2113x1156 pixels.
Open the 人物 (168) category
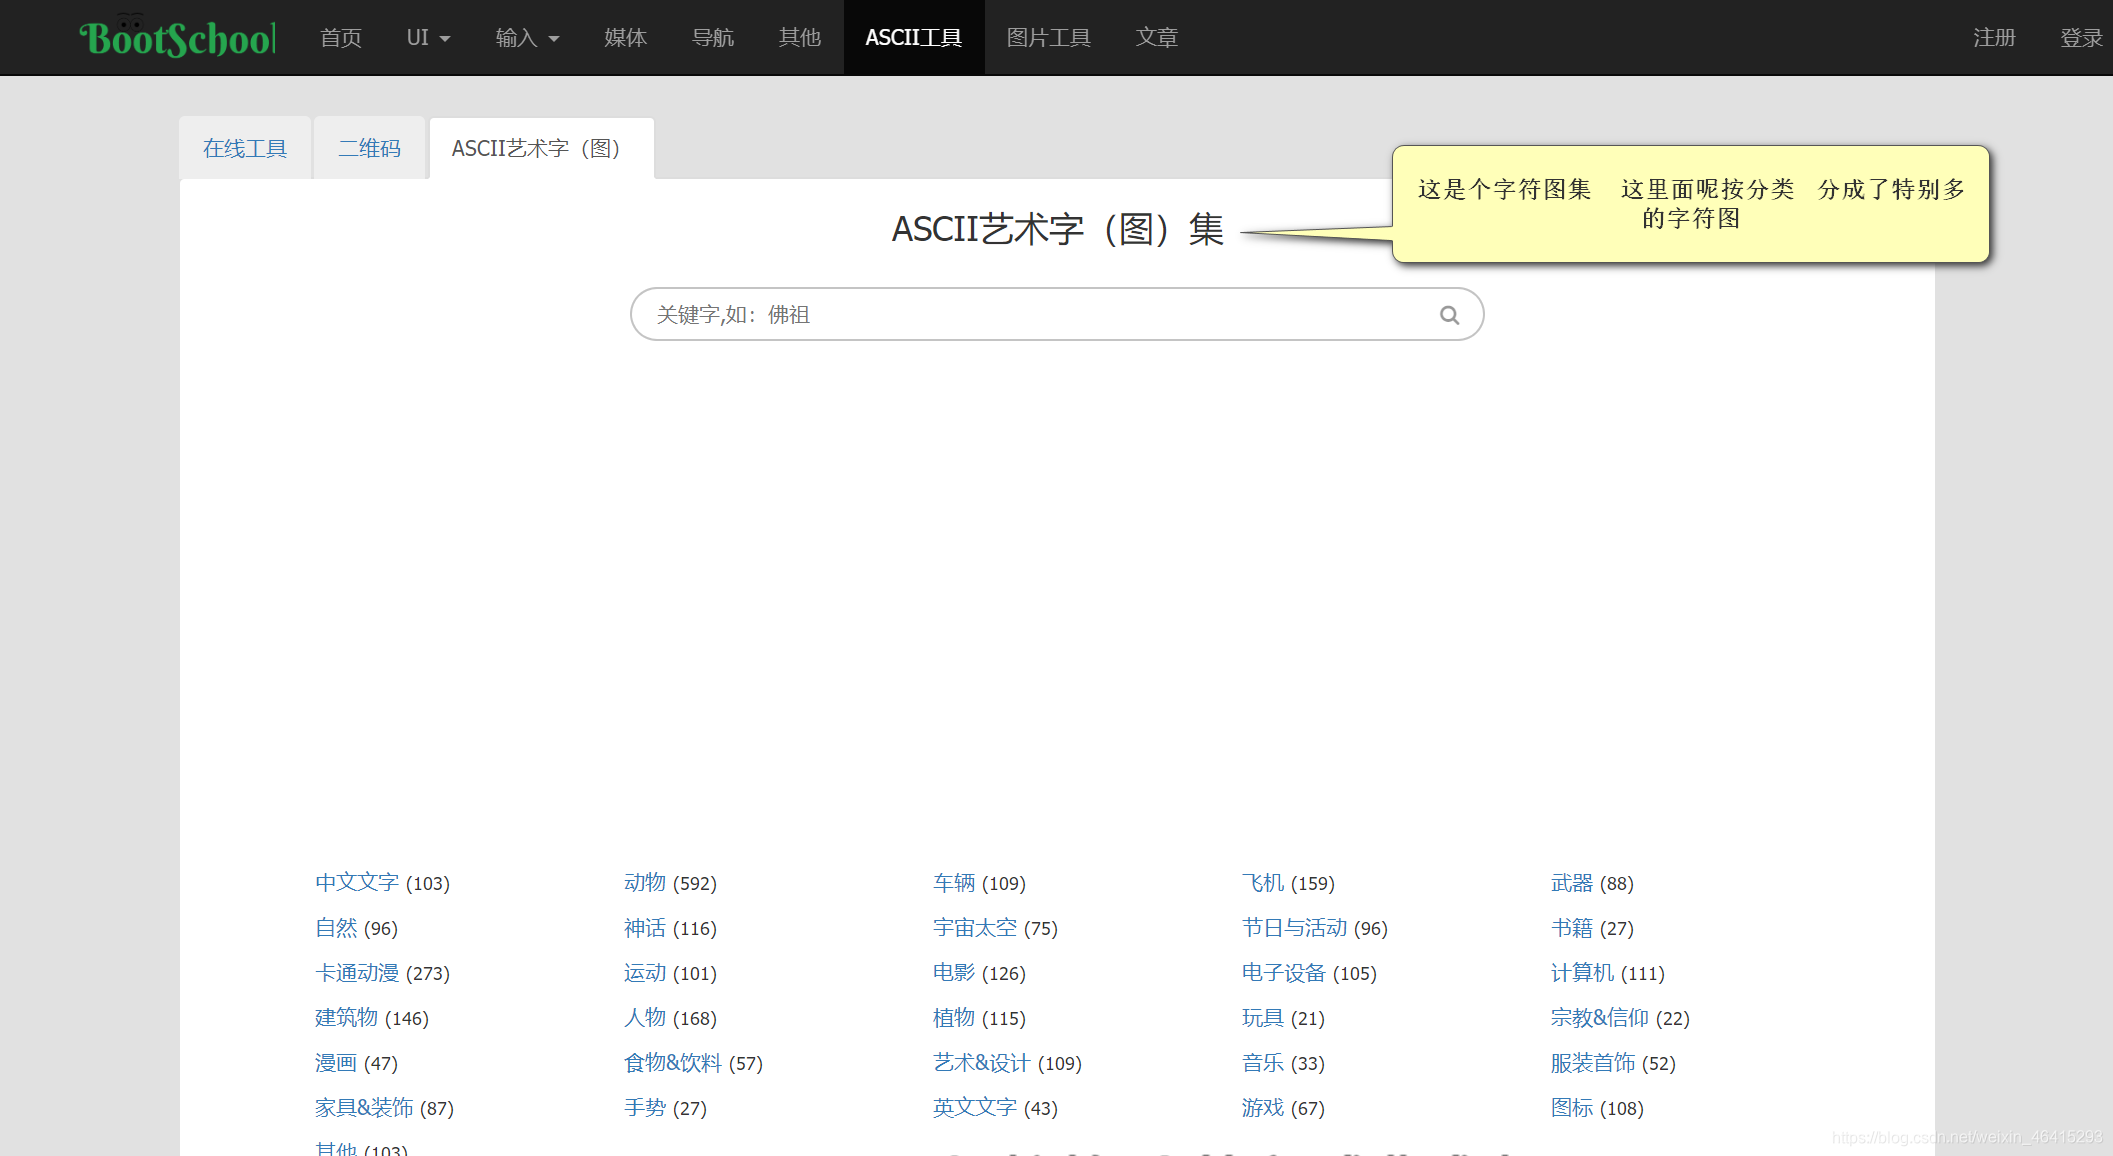[x=645, y=1017]
